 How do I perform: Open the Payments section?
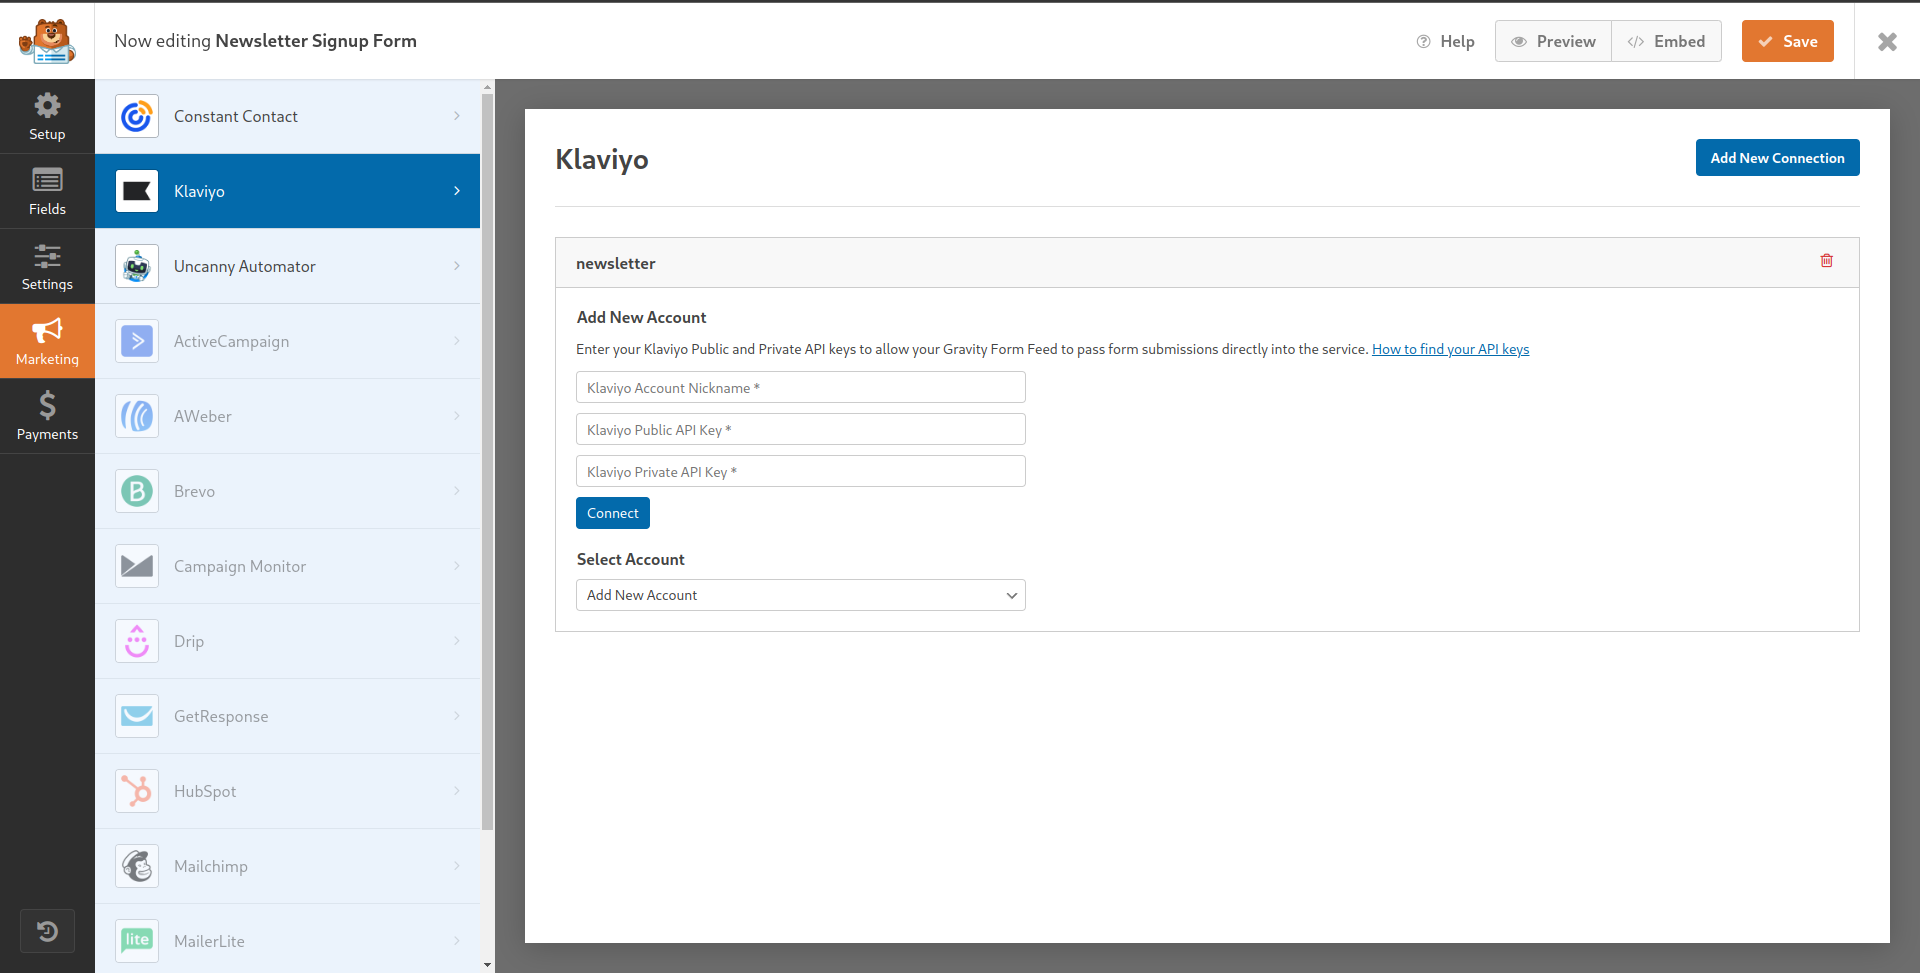point(47,416)
